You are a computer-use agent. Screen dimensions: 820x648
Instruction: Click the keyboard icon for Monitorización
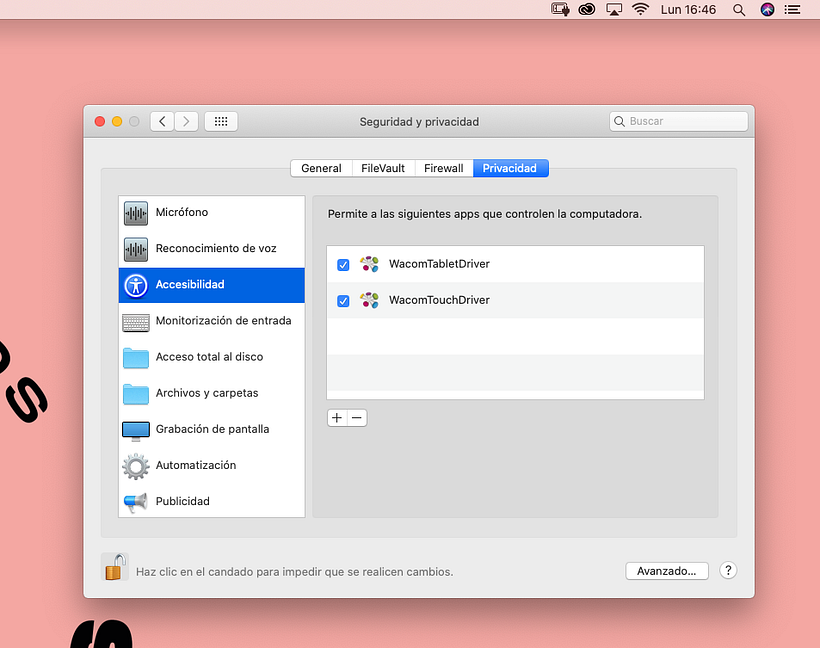point(136,323)
